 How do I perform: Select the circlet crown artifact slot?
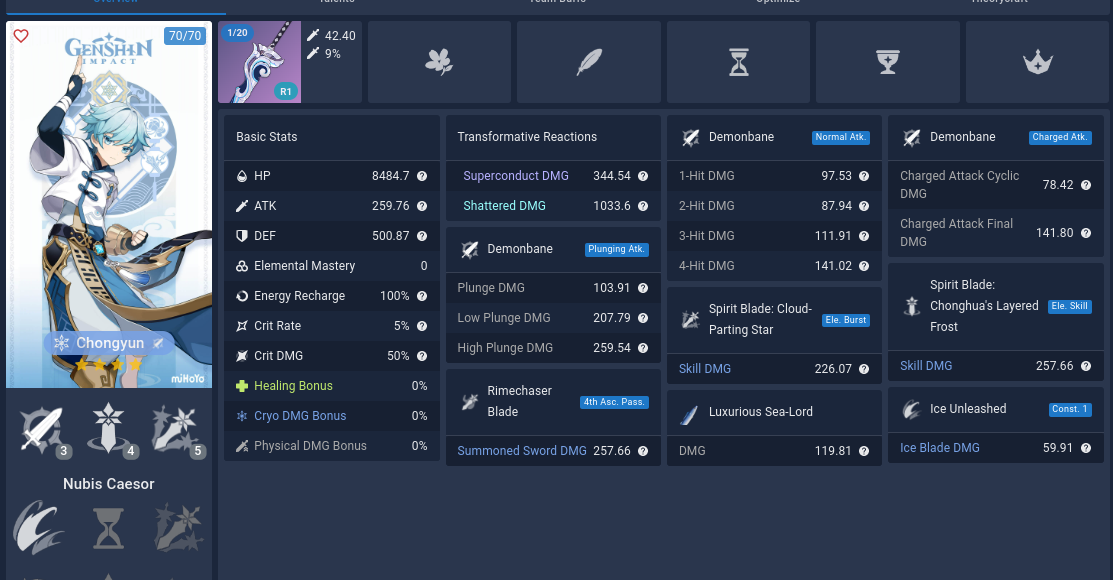(x=1037, y=61)
